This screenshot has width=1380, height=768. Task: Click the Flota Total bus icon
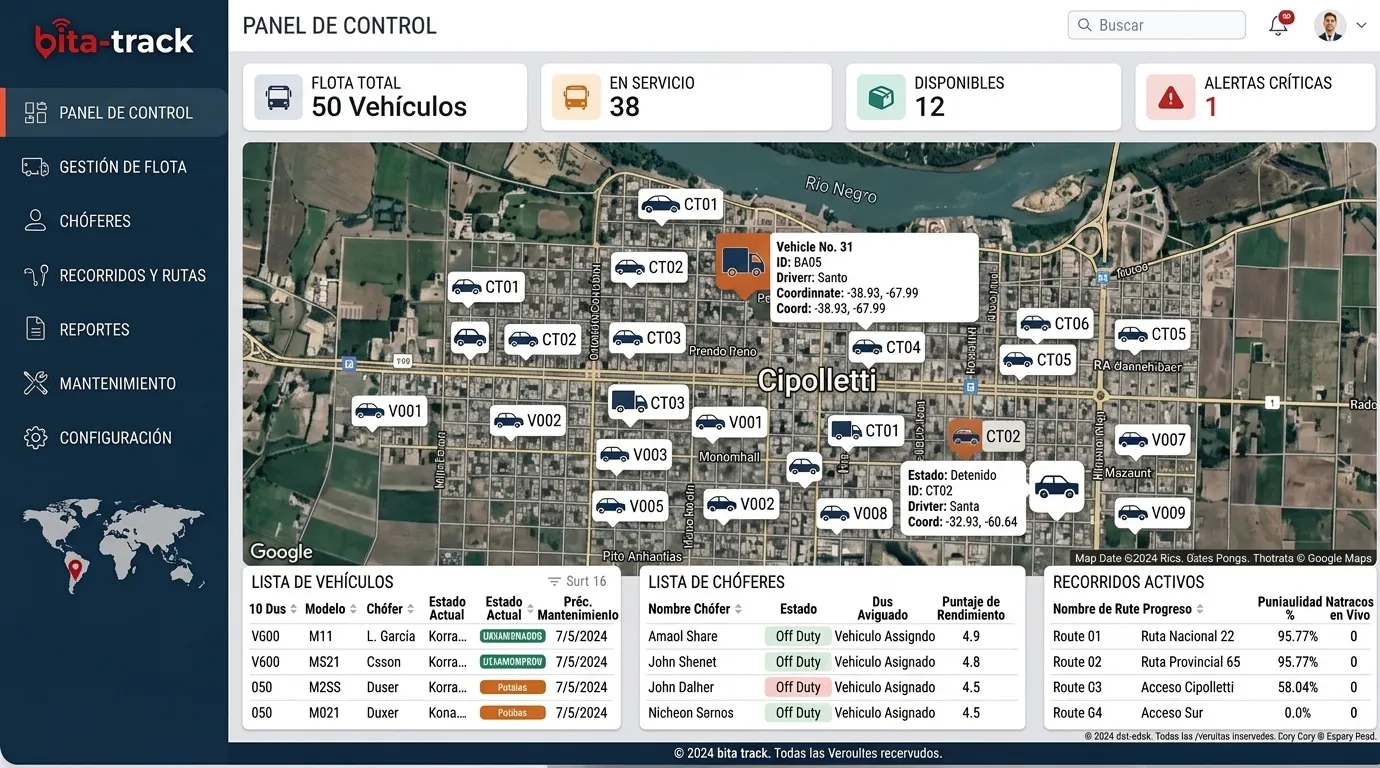pyautogui.click(x=279, y=97)
